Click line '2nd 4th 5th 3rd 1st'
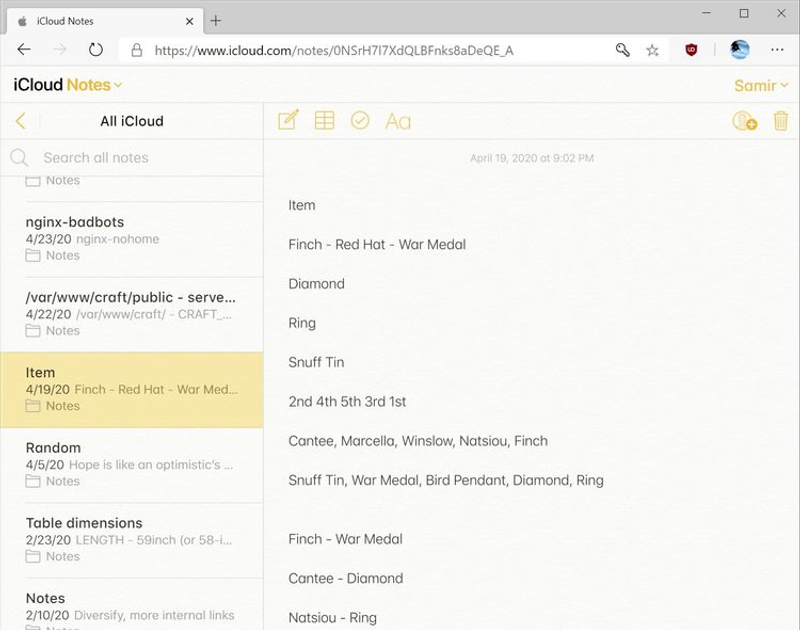The width and height of the screenshot is (800, 630). (x=347, y=401)
